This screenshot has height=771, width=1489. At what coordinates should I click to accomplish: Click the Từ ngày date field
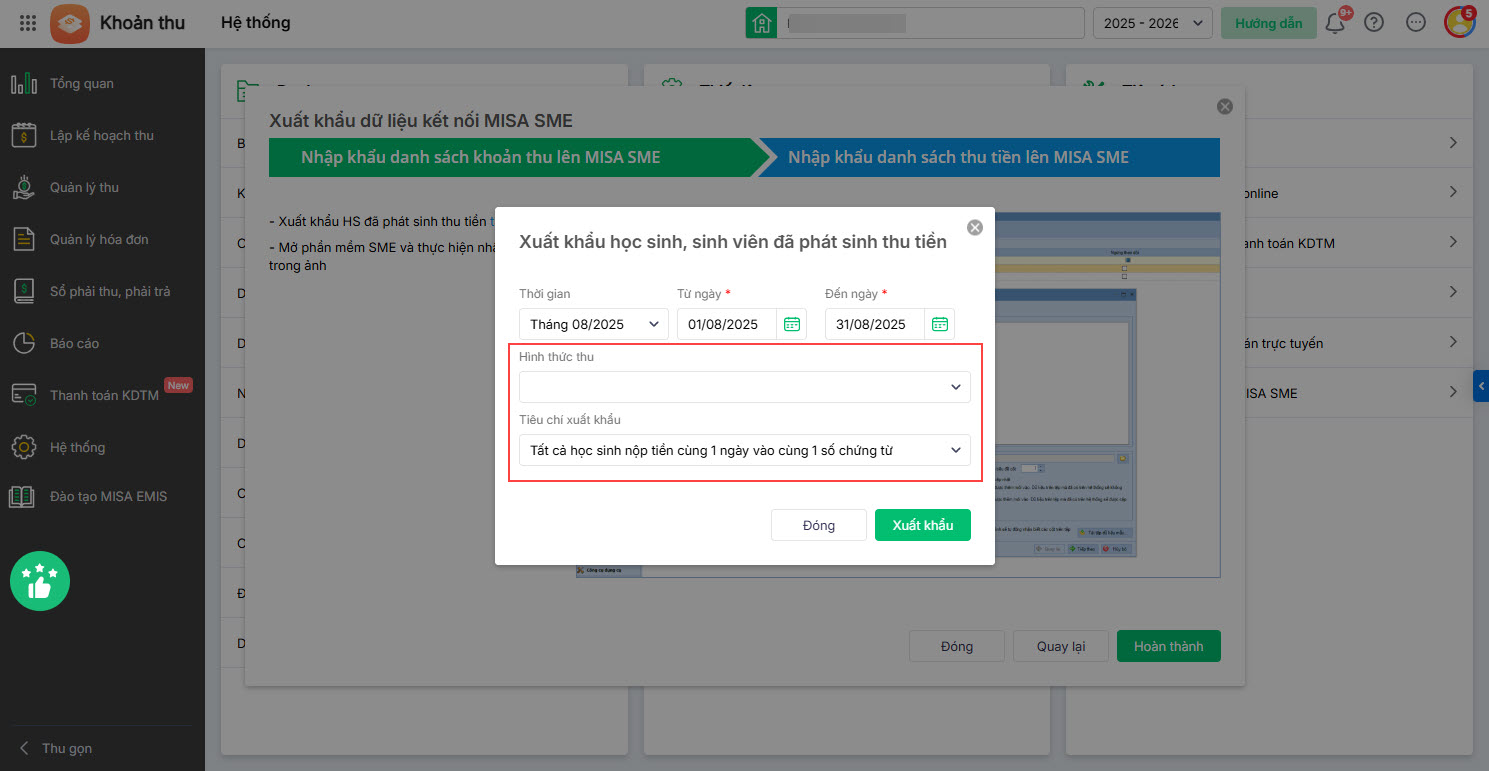727,324
